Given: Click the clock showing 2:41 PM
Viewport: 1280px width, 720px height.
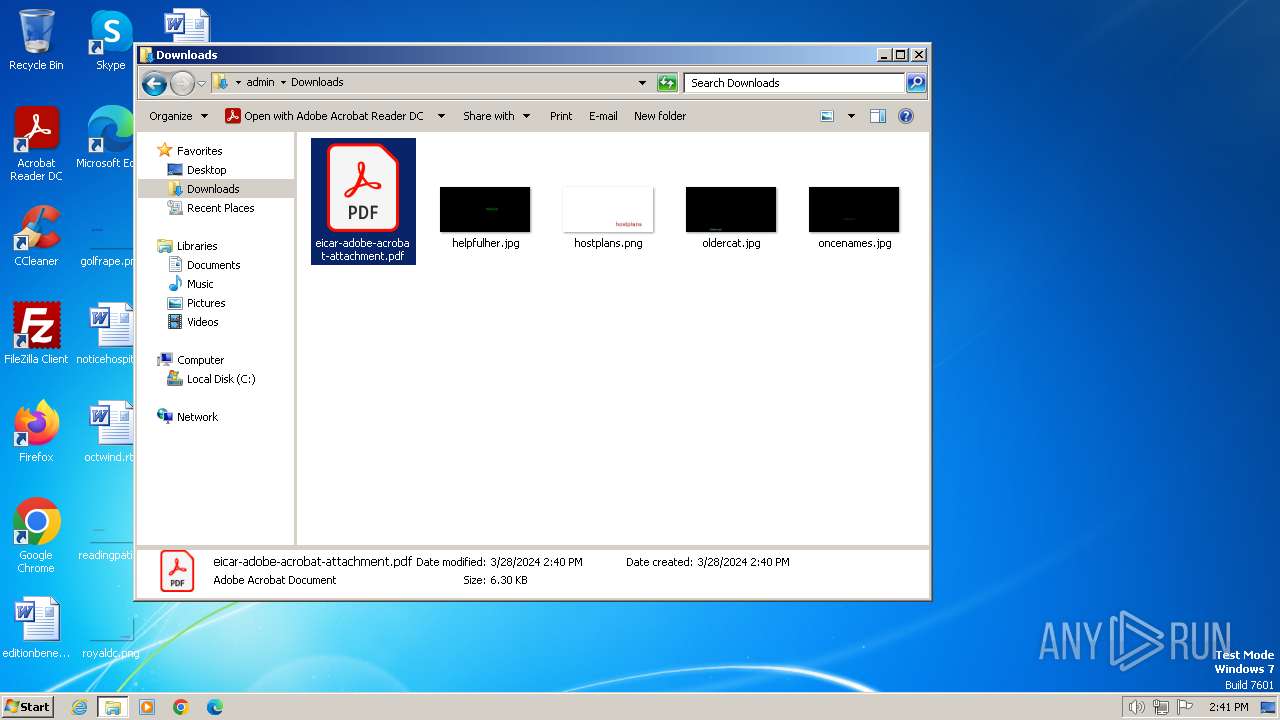Looking at the screenshot, I should point(1228,707).
